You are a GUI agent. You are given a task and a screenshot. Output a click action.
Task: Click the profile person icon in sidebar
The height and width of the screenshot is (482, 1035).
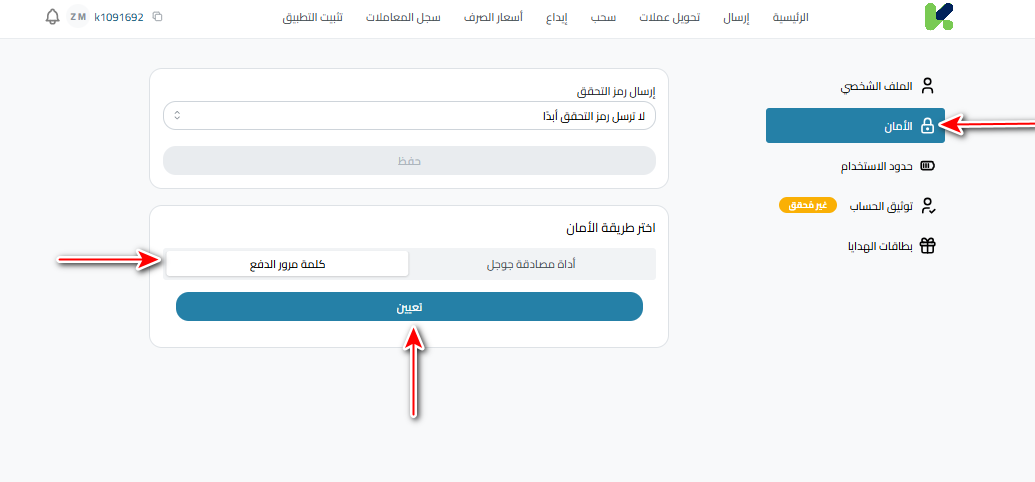click(927, 86)
